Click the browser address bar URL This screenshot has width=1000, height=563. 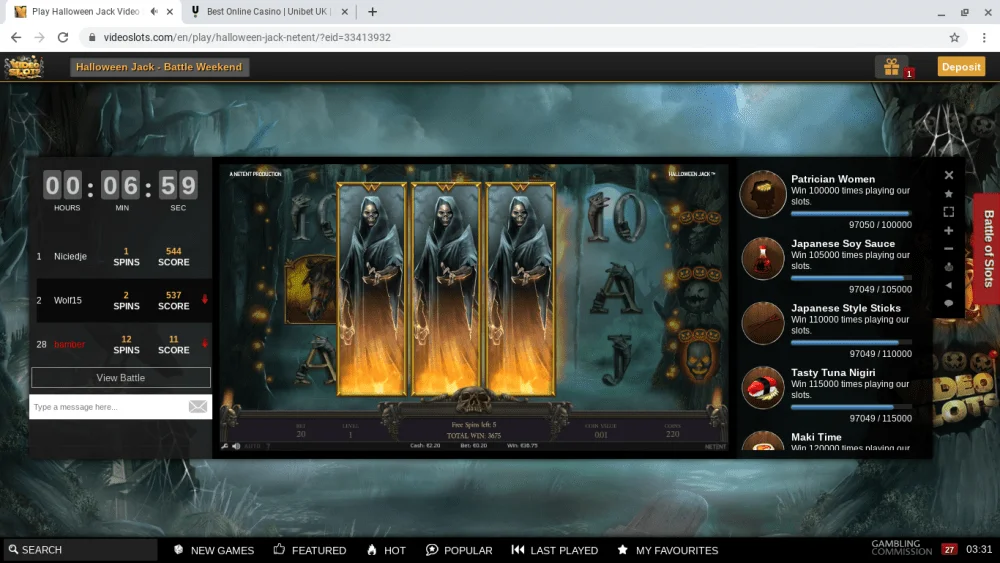pyautogui.click(x=247, y=38)
